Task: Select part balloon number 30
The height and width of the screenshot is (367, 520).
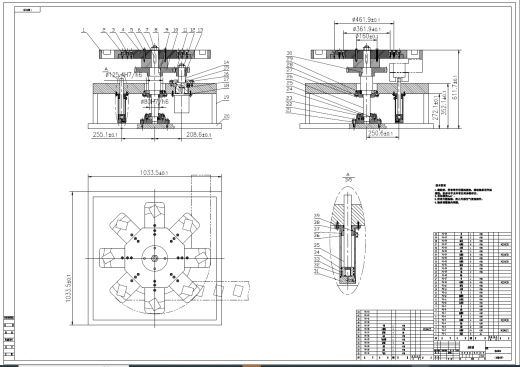Action: coord(289,53)
